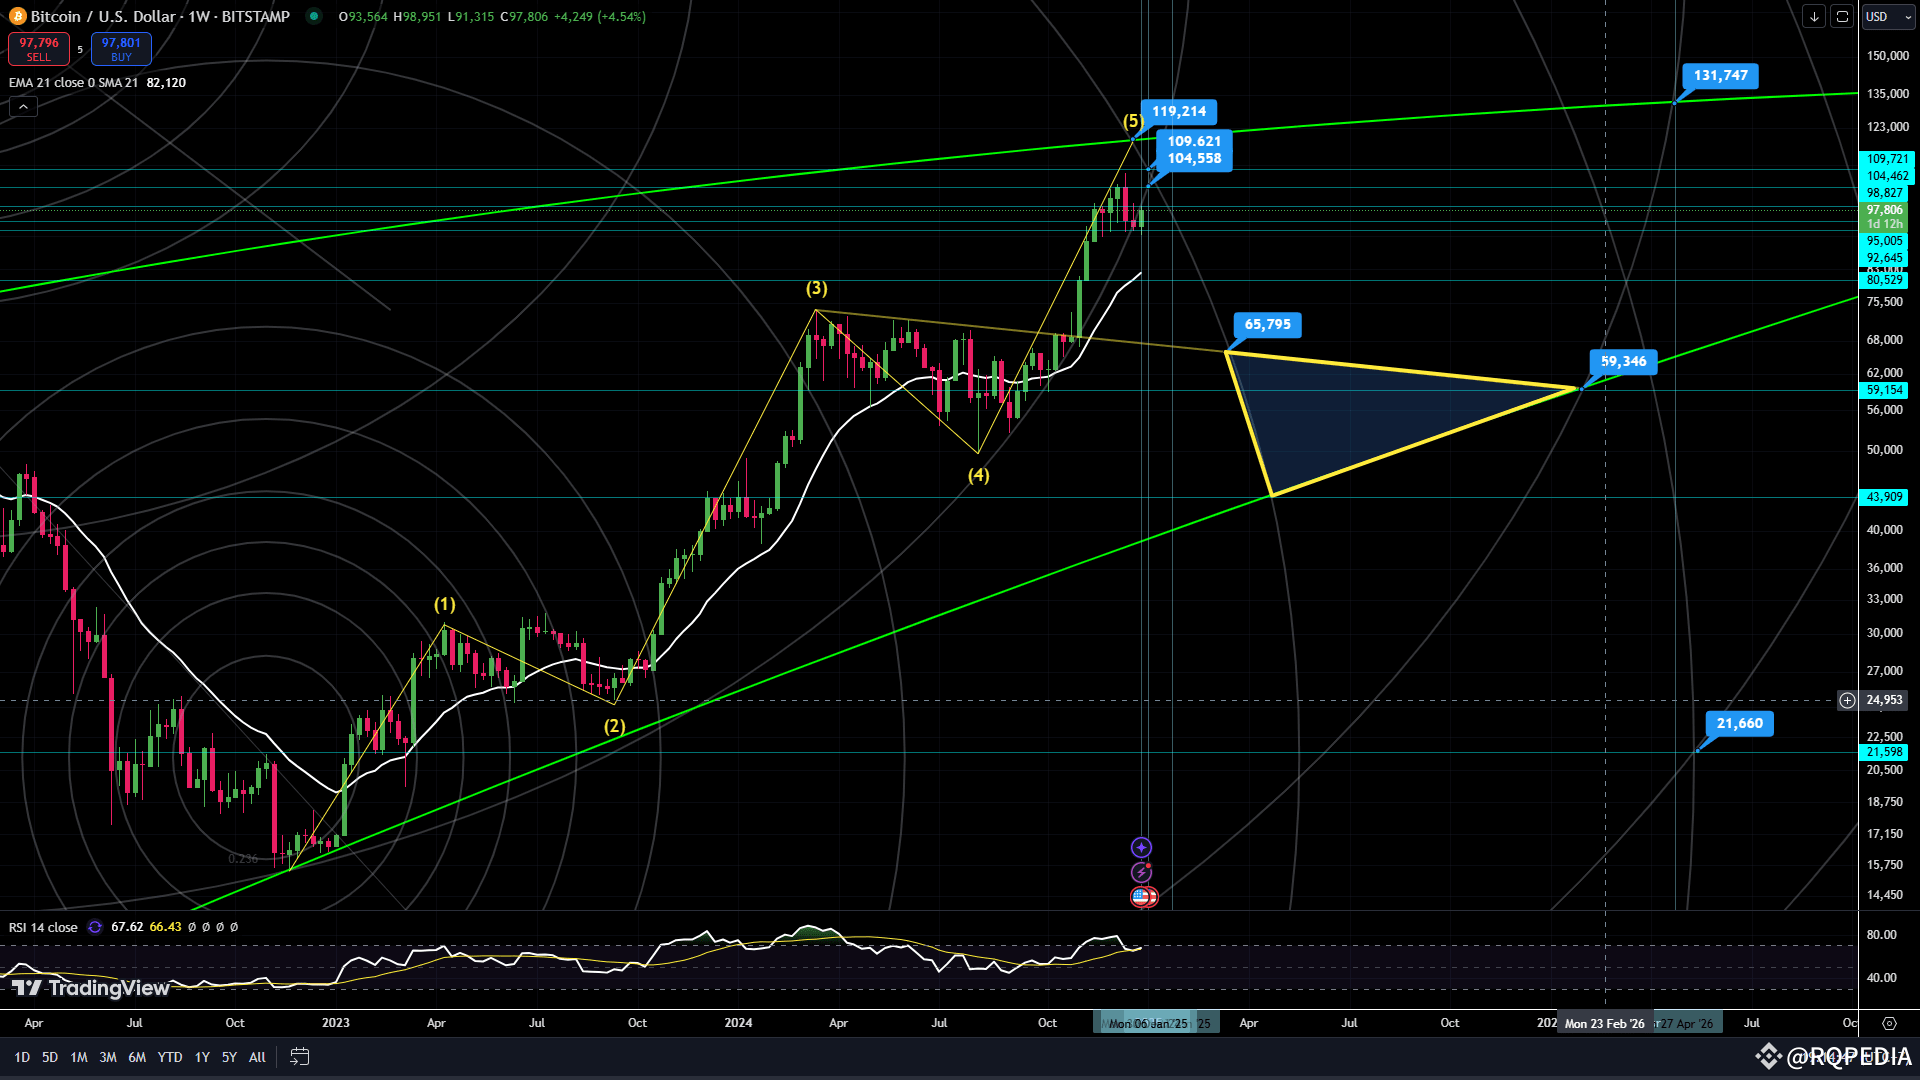Select the 5D time range

[x=50, y=1057]
